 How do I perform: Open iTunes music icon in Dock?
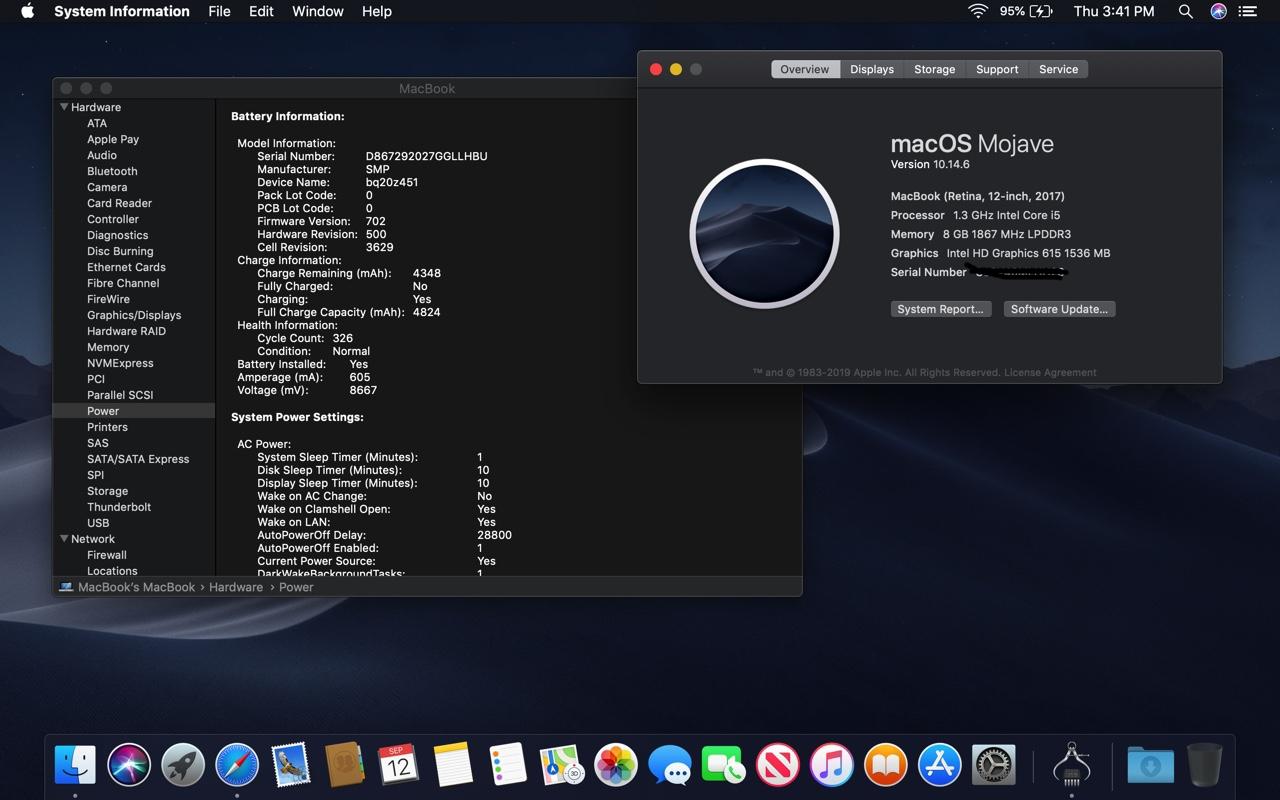click(x=831, y=766)
